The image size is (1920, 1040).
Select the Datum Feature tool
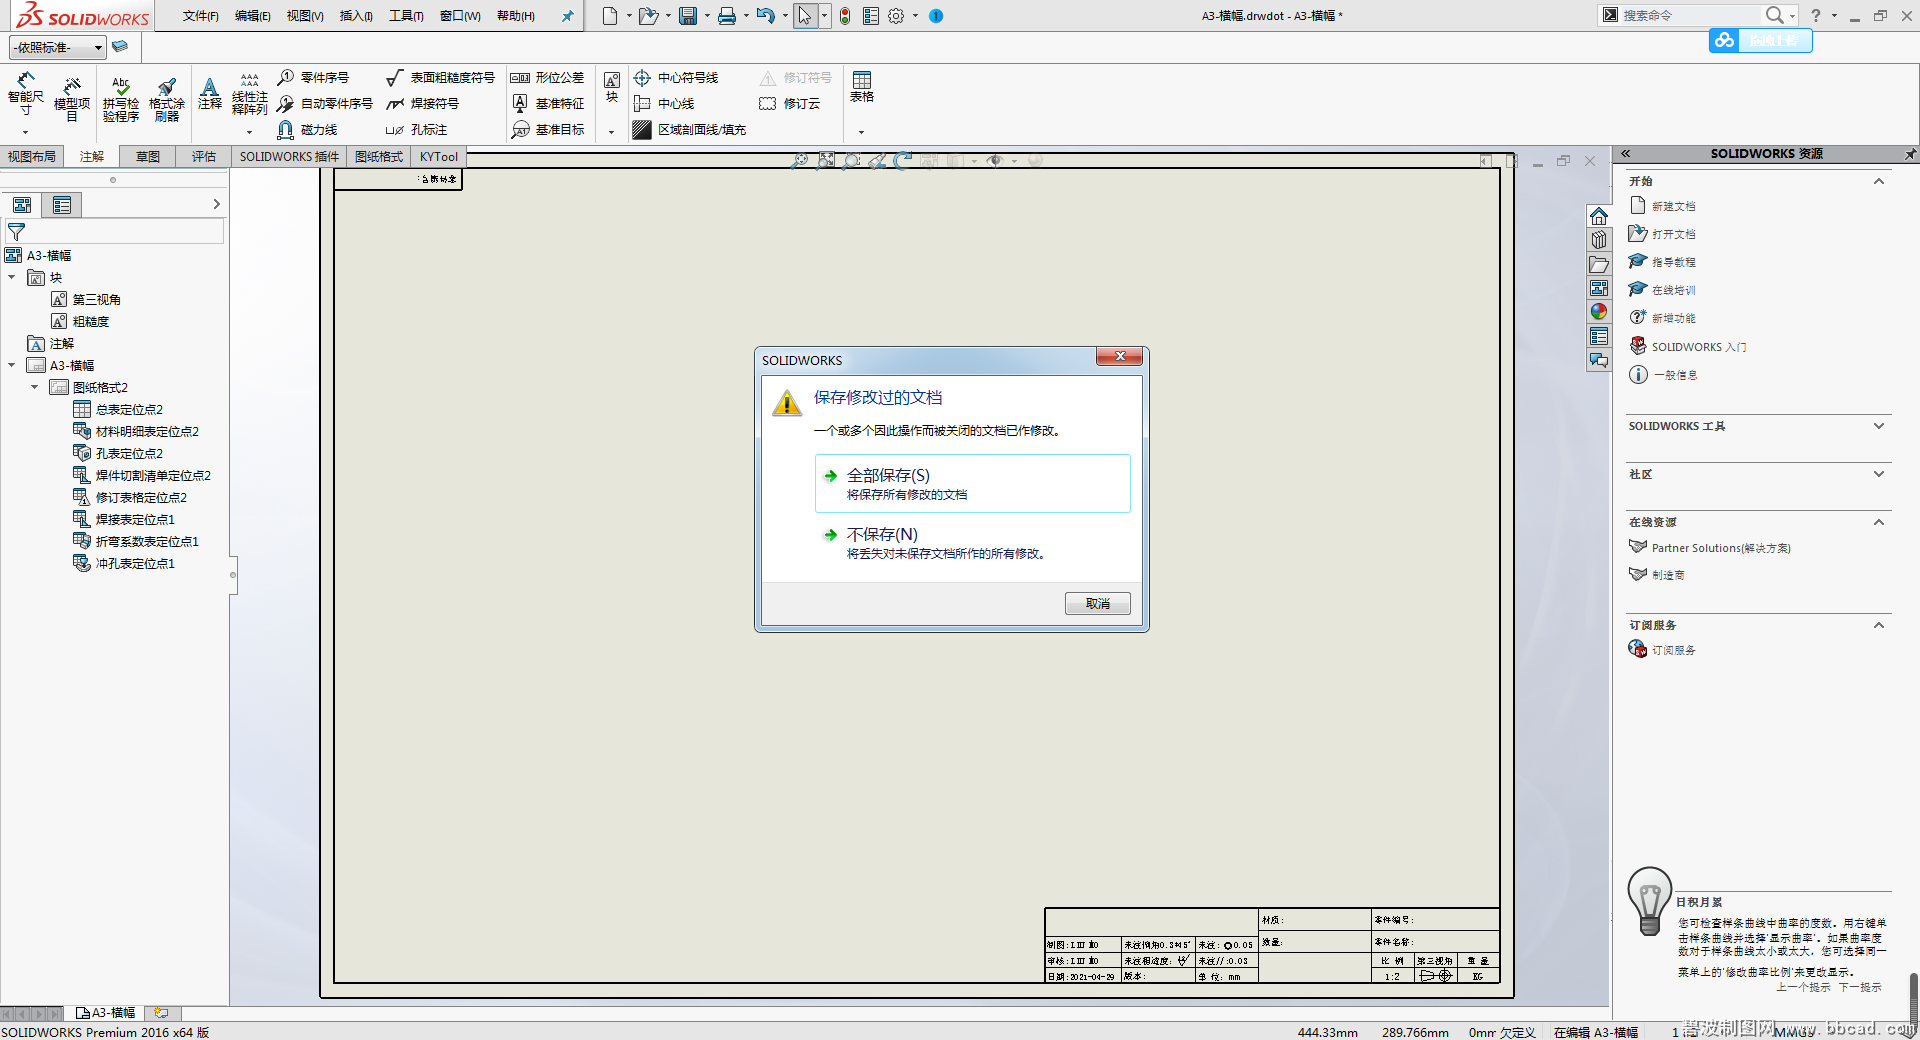point(547,103)
